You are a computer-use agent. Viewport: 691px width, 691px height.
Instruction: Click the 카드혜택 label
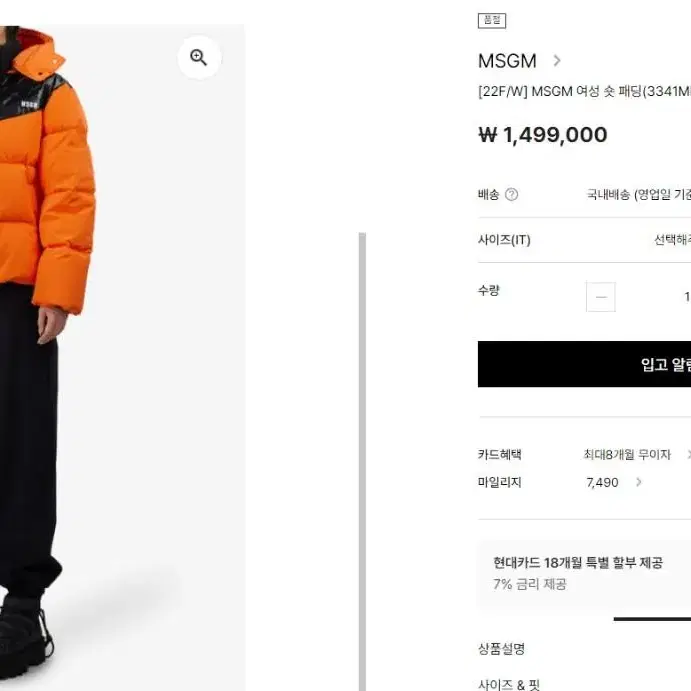(x=500, y=454)
